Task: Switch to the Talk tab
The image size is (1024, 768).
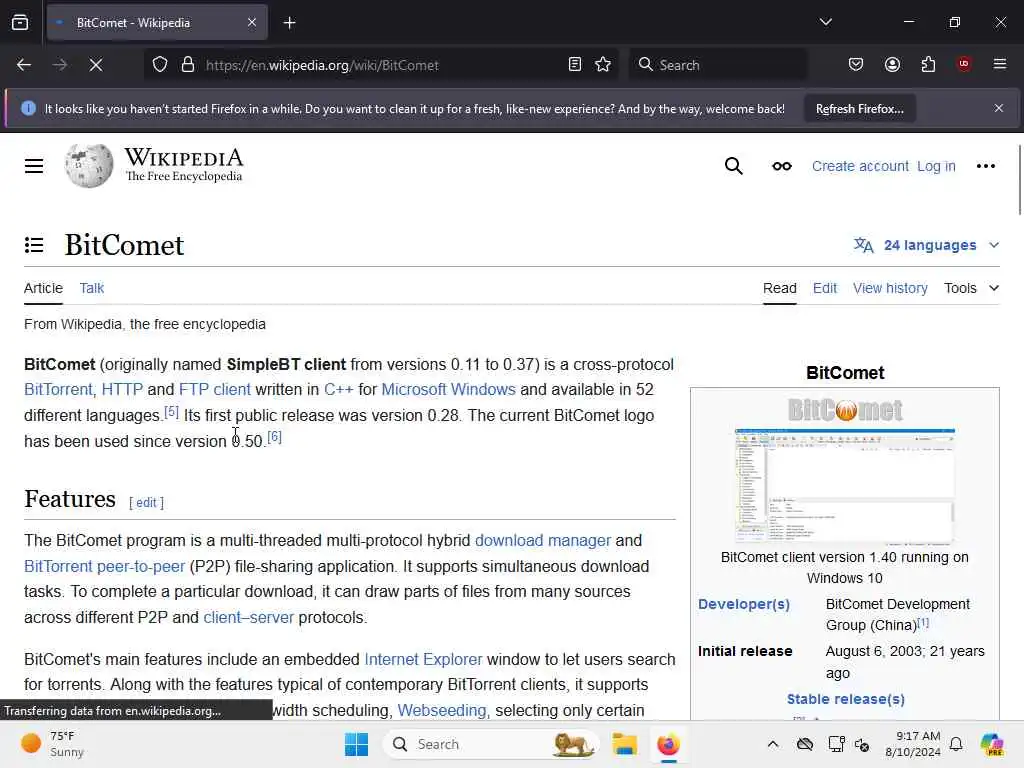Action: (91, 288)
